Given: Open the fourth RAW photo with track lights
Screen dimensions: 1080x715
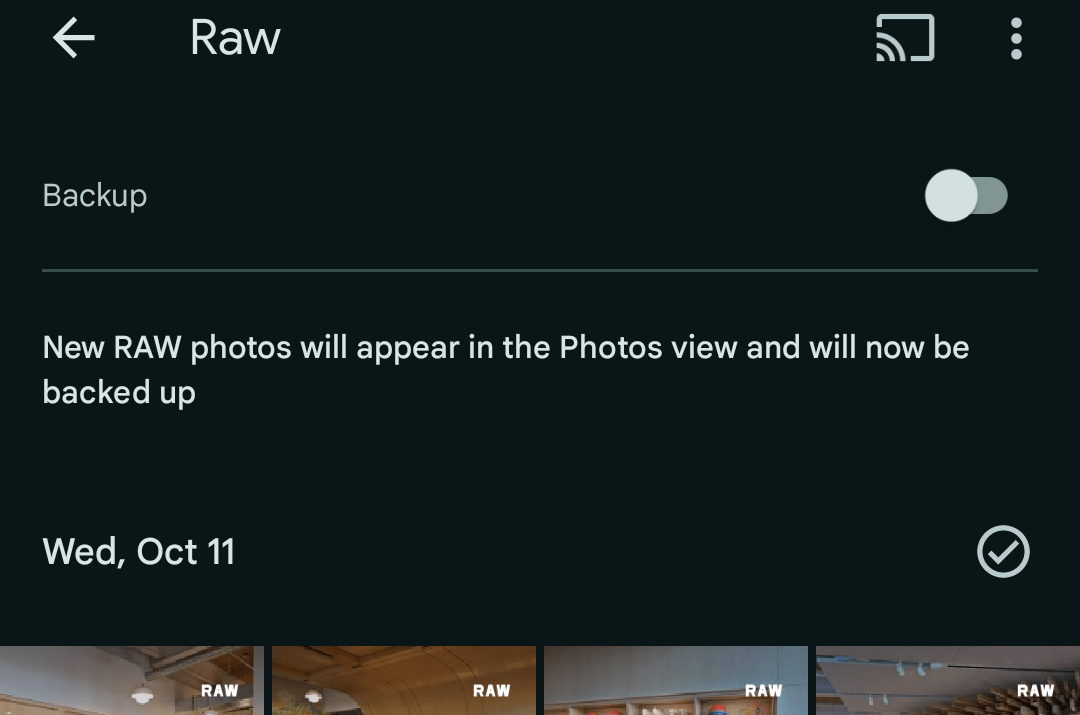Looking at the screenshot, I should [x=948, y=681].
